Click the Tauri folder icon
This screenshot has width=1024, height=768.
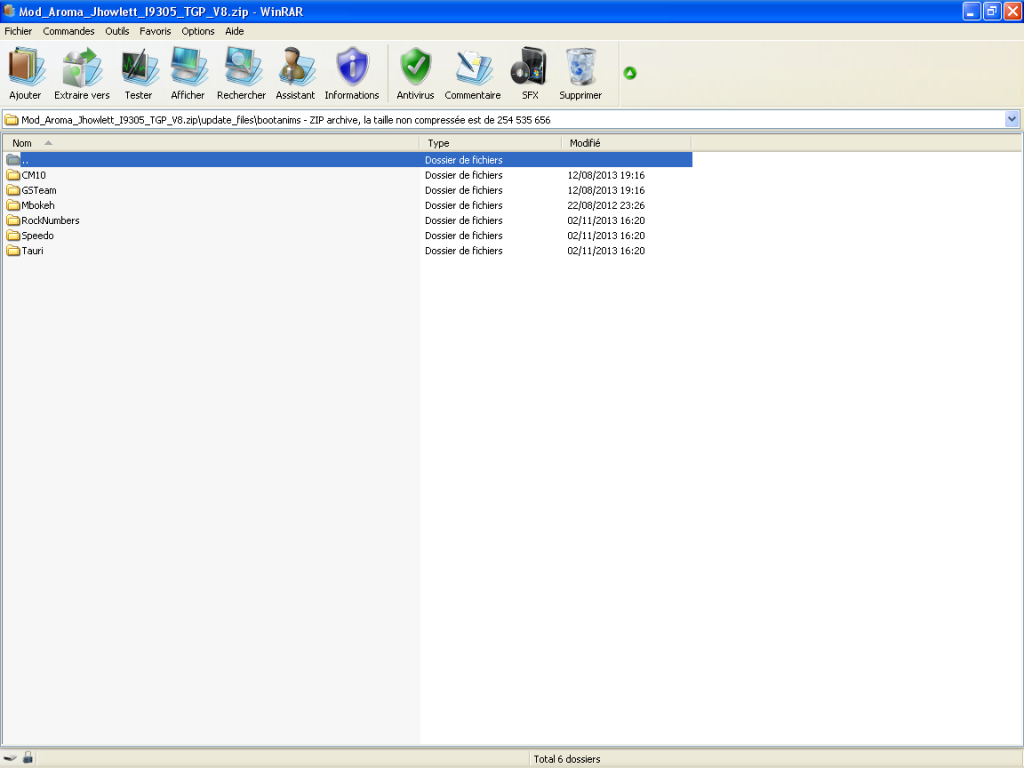(x=13, y=250)
